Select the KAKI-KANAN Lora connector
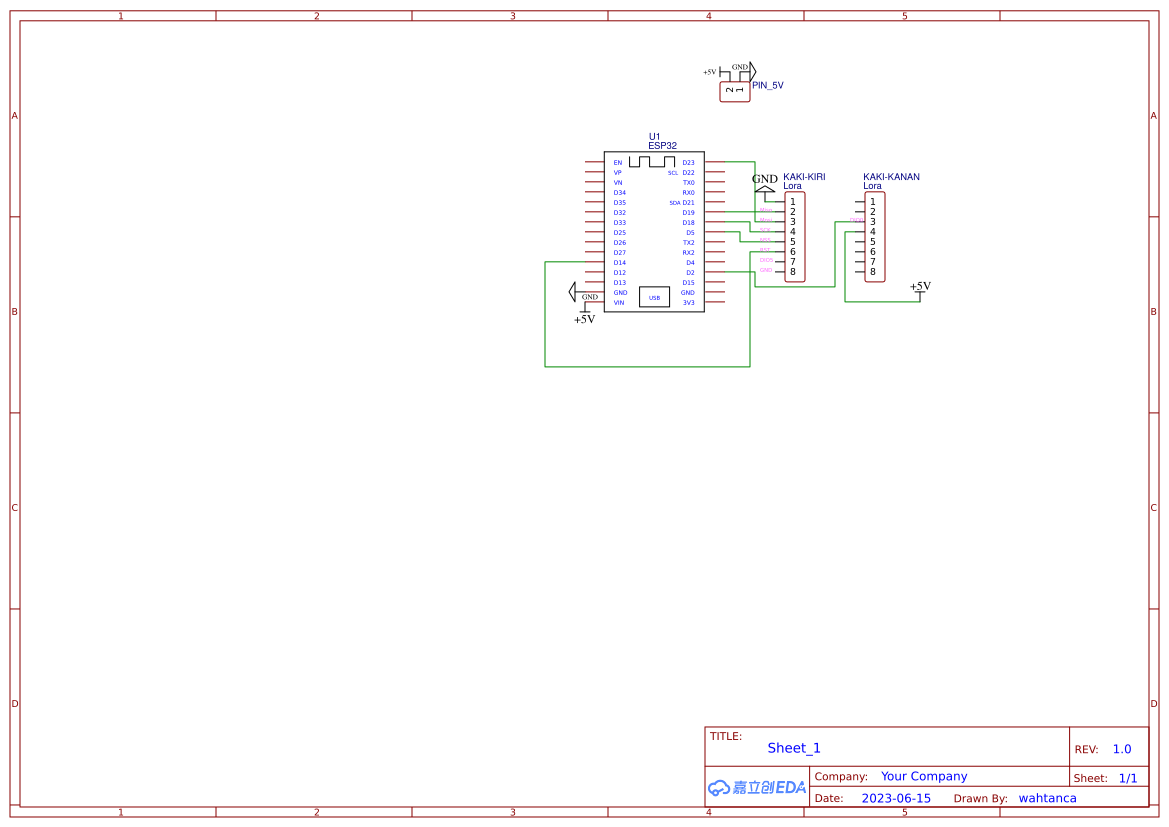Viewport: 1169px width, 827px height. (x=875, y=235)
